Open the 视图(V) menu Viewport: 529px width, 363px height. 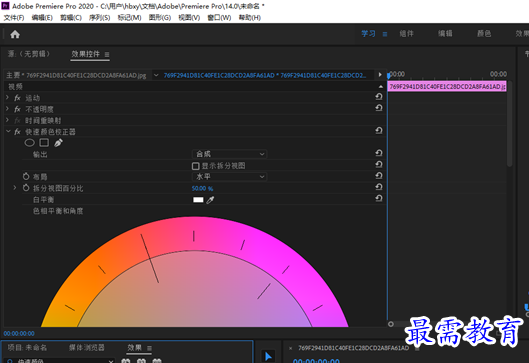coord(189,18)
